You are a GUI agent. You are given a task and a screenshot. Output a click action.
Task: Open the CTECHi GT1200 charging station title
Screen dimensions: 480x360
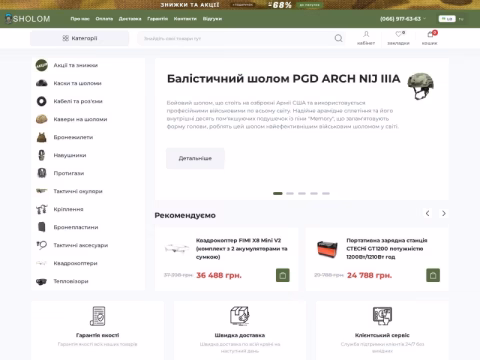click(x=387, y=249)
